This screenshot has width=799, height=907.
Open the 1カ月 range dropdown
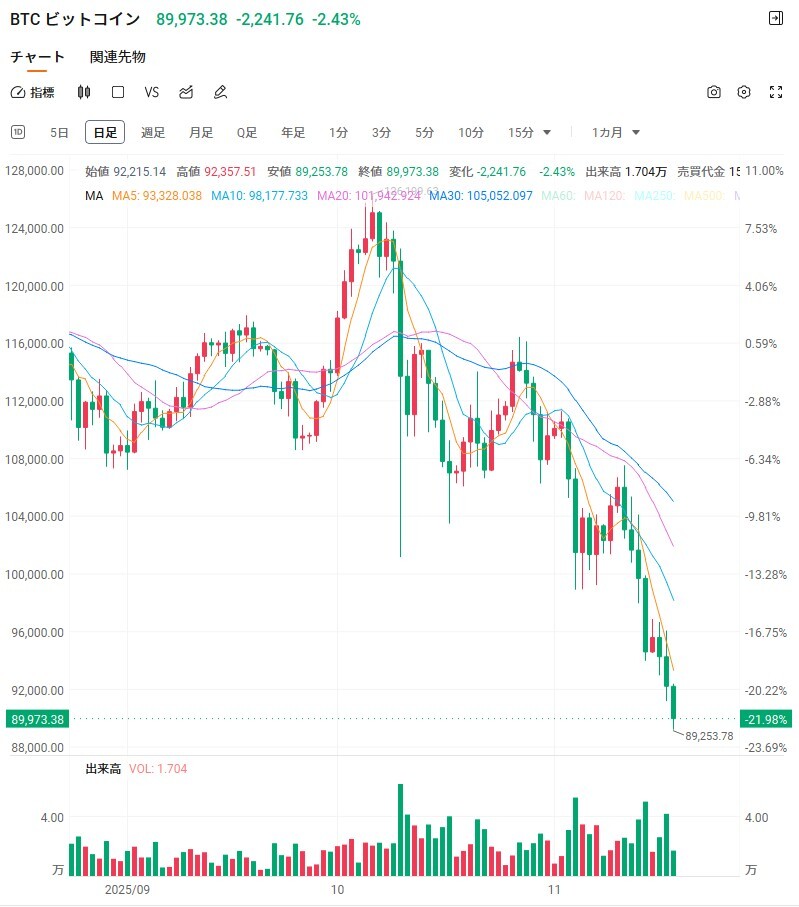point(616,132)
